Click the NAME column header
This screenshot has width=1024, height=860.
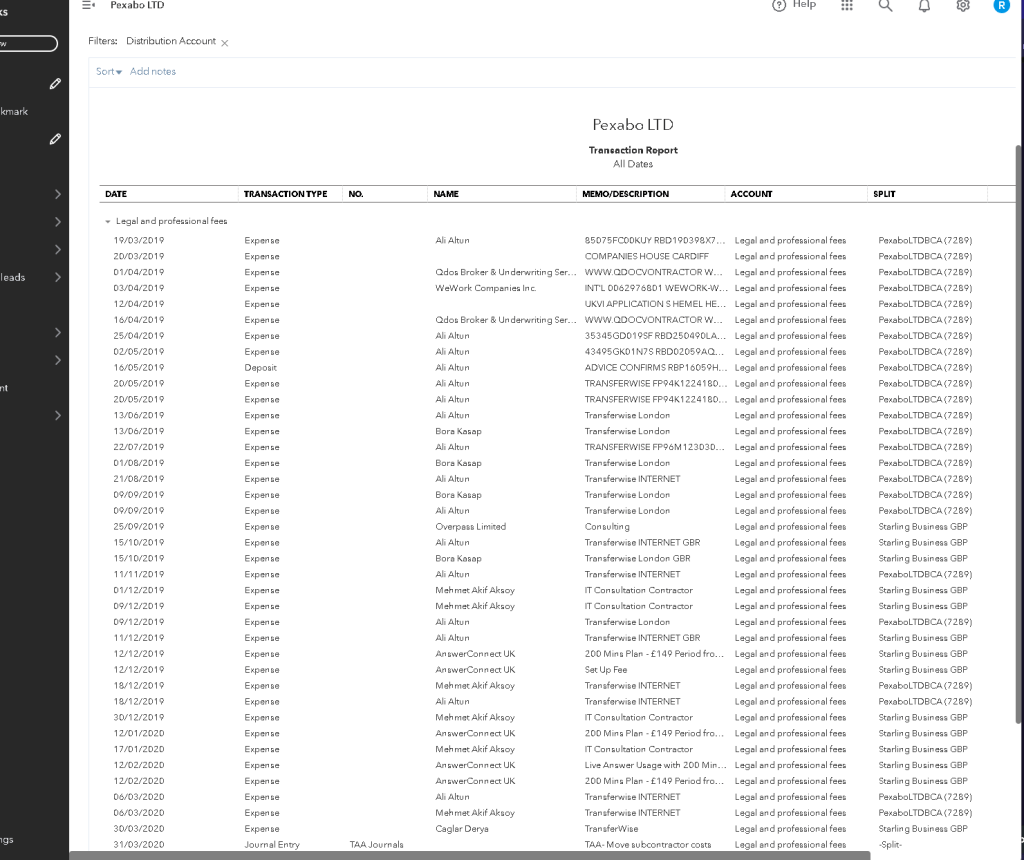pyautogui.click(x=446, y=194)
